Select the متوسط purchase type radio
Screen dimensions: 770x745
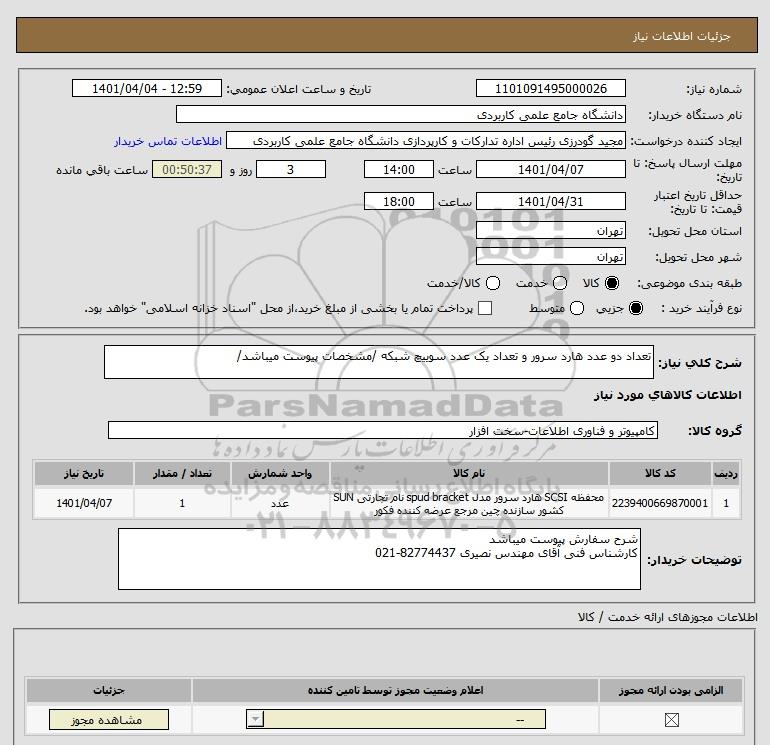pyautogui.click(x=577, y=308)
